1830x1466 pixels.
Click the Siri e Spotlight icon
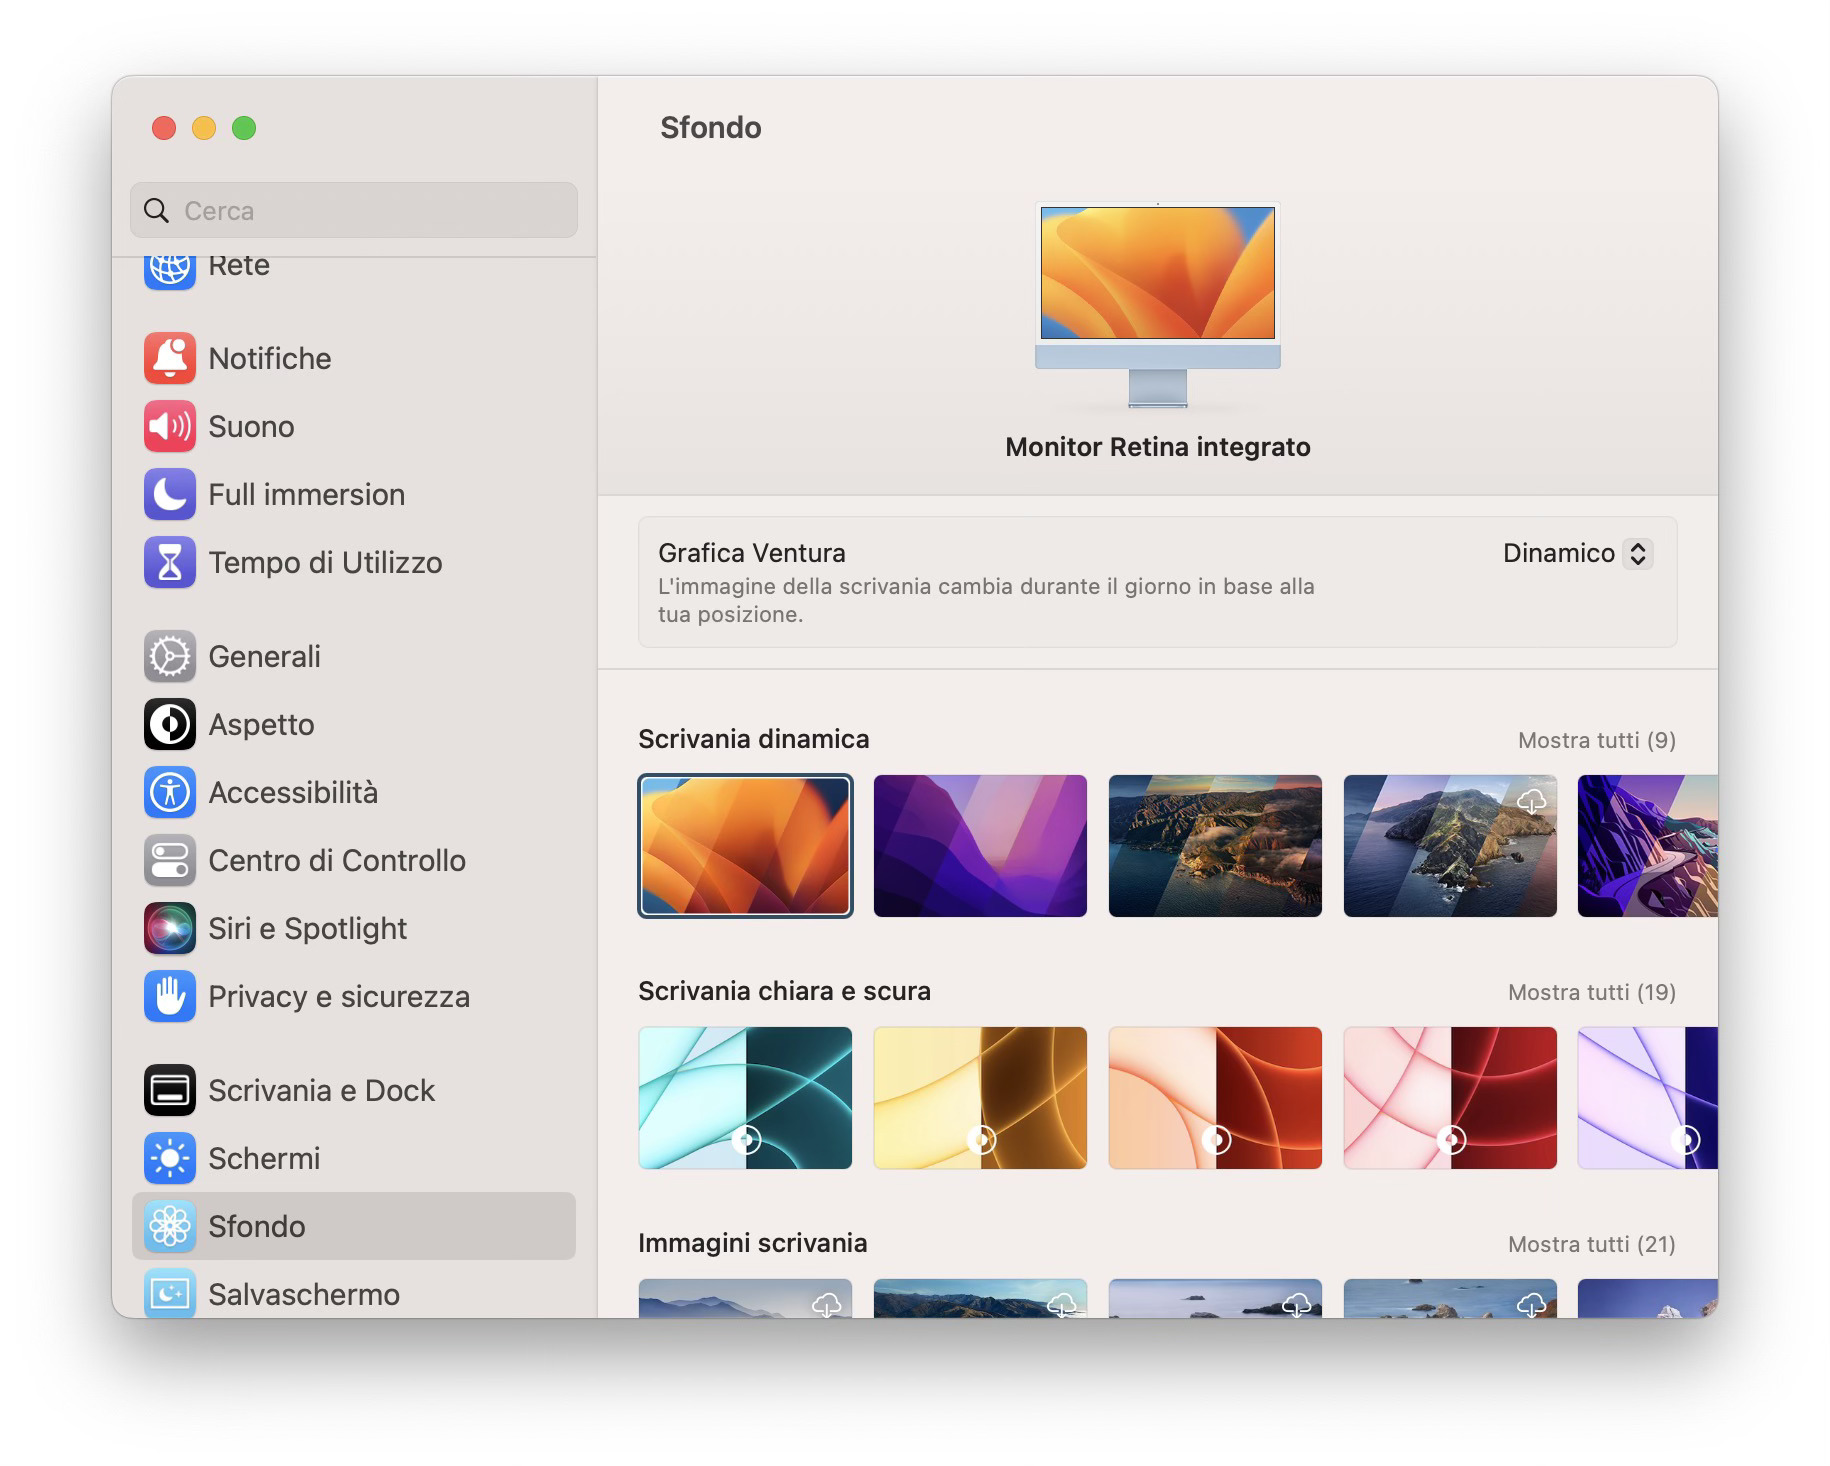pyautogui.click(x=169, y=928)
